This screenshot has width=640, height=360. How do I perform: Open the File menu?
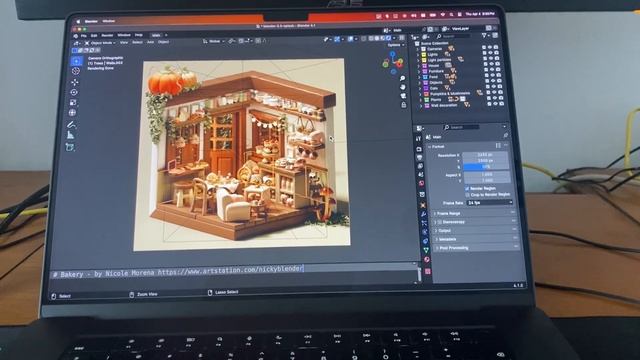click(x=84, y=36)
